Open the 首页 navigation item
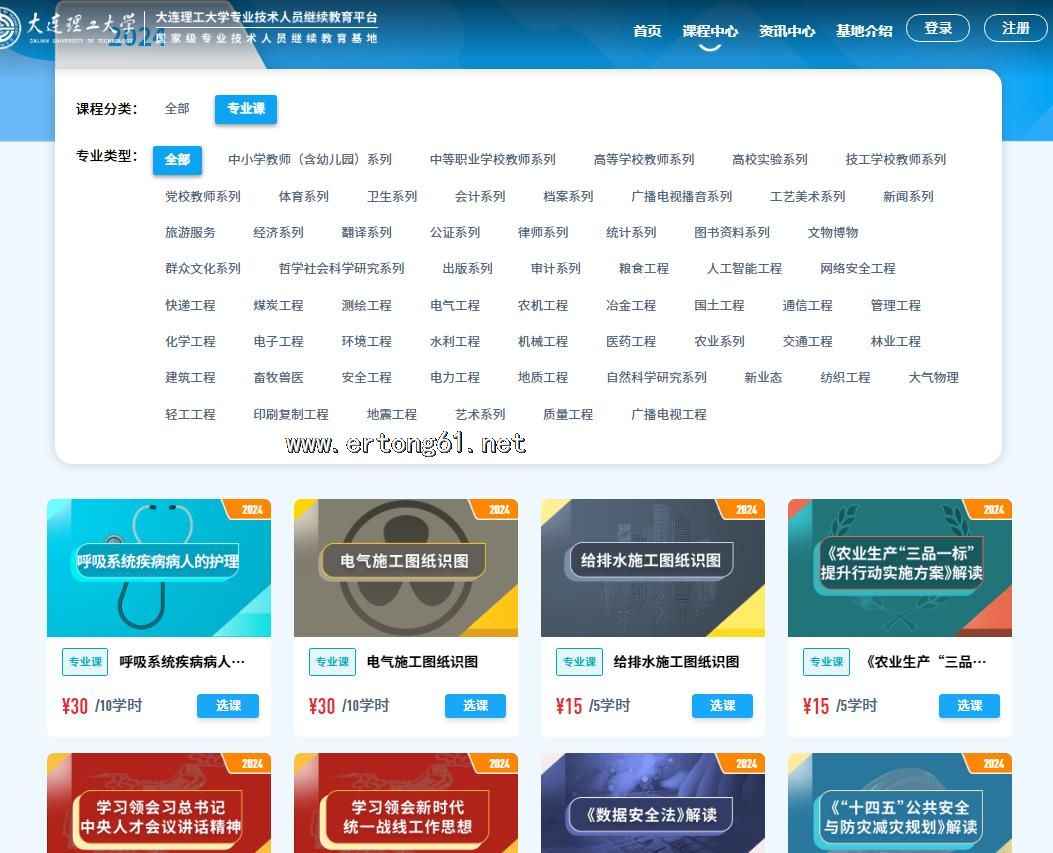The width and height of the screenshot is (1053, 853). [647, 31]
